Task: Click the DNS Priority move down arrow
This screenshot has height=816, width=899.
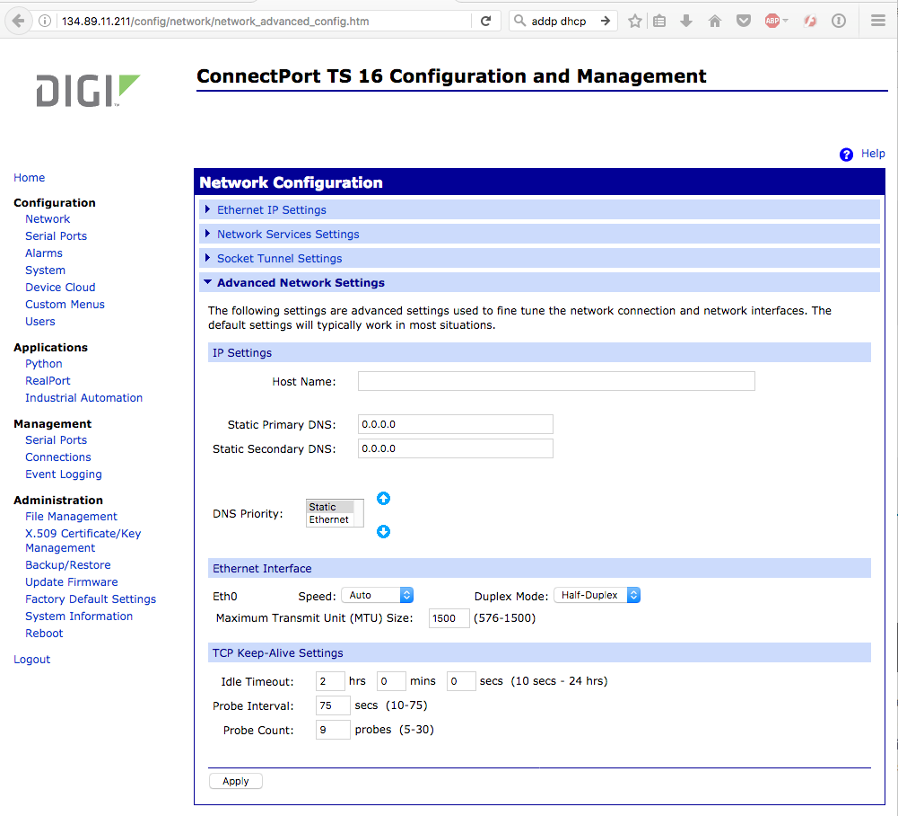Action: [x=383, y=532]
